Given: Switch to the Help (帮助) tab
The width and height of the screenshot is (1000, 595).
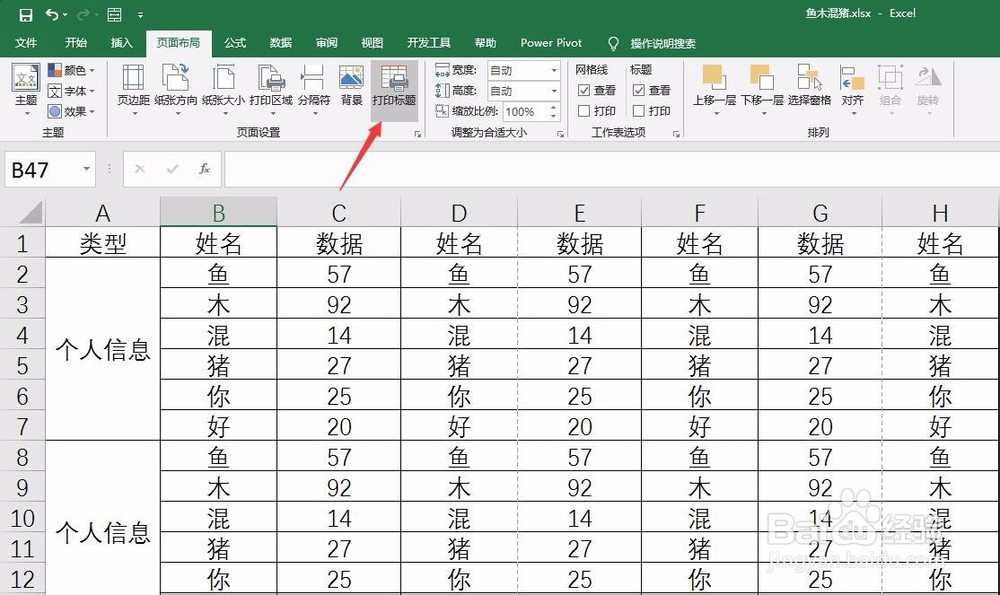Looking at the screenshot, I should click(x=485, y=43).
